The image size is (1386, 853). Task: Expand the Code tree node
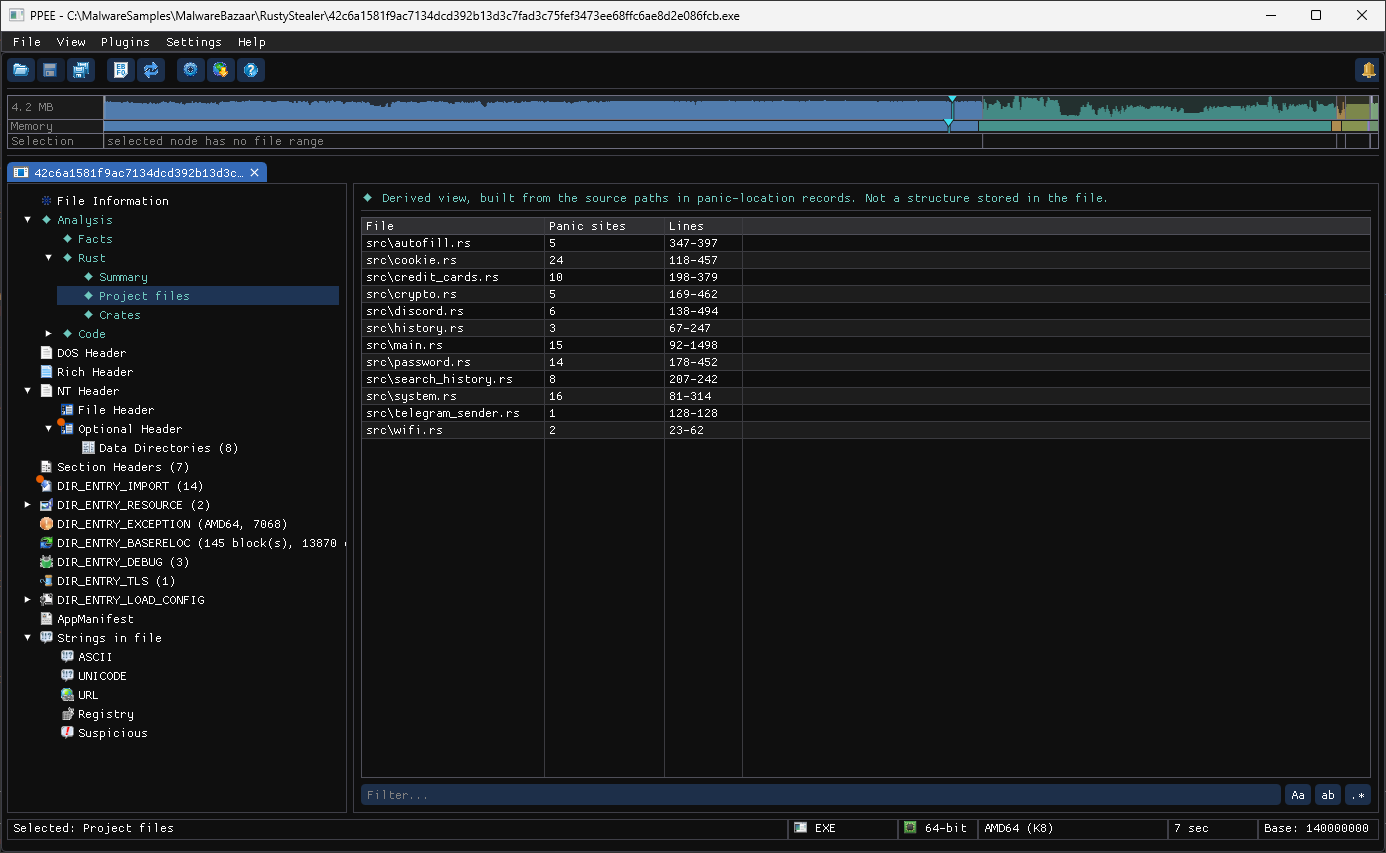[49, 334]
